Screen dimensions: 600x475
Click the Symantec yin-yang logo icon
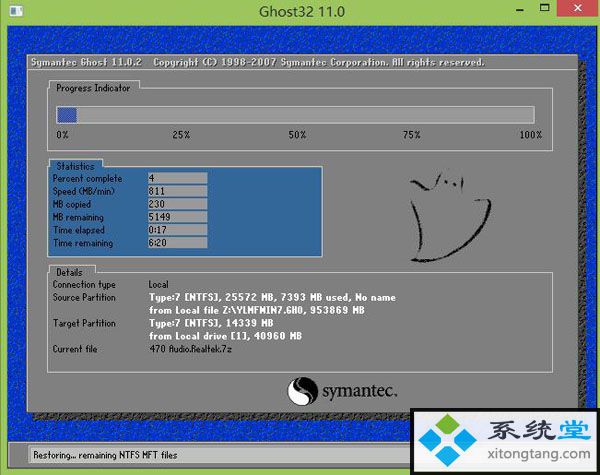tap(302, 391)
